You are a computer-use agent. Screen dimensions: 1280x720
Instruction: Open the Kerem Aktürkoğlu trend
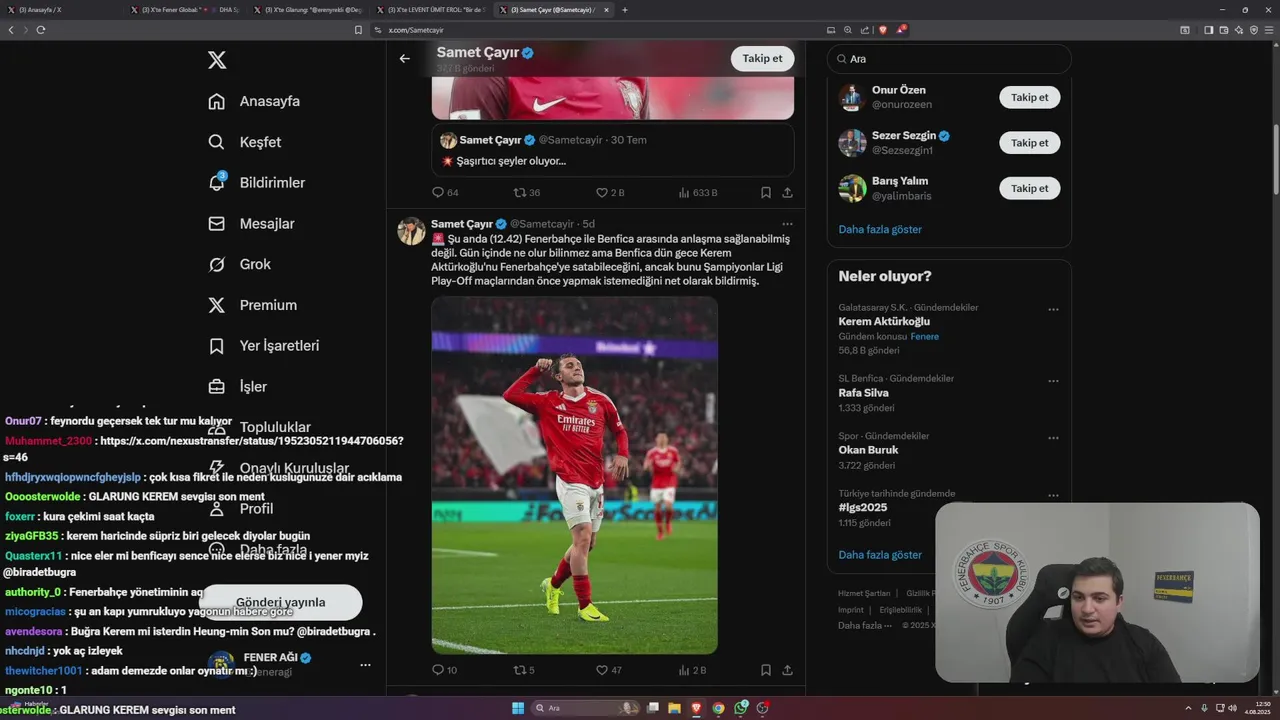pos(884,321)
